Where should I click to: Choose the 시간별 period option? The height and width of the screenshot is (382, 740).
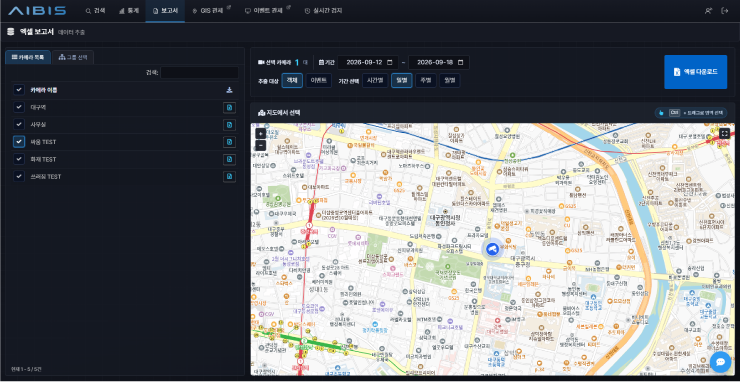tap(375, 80)
